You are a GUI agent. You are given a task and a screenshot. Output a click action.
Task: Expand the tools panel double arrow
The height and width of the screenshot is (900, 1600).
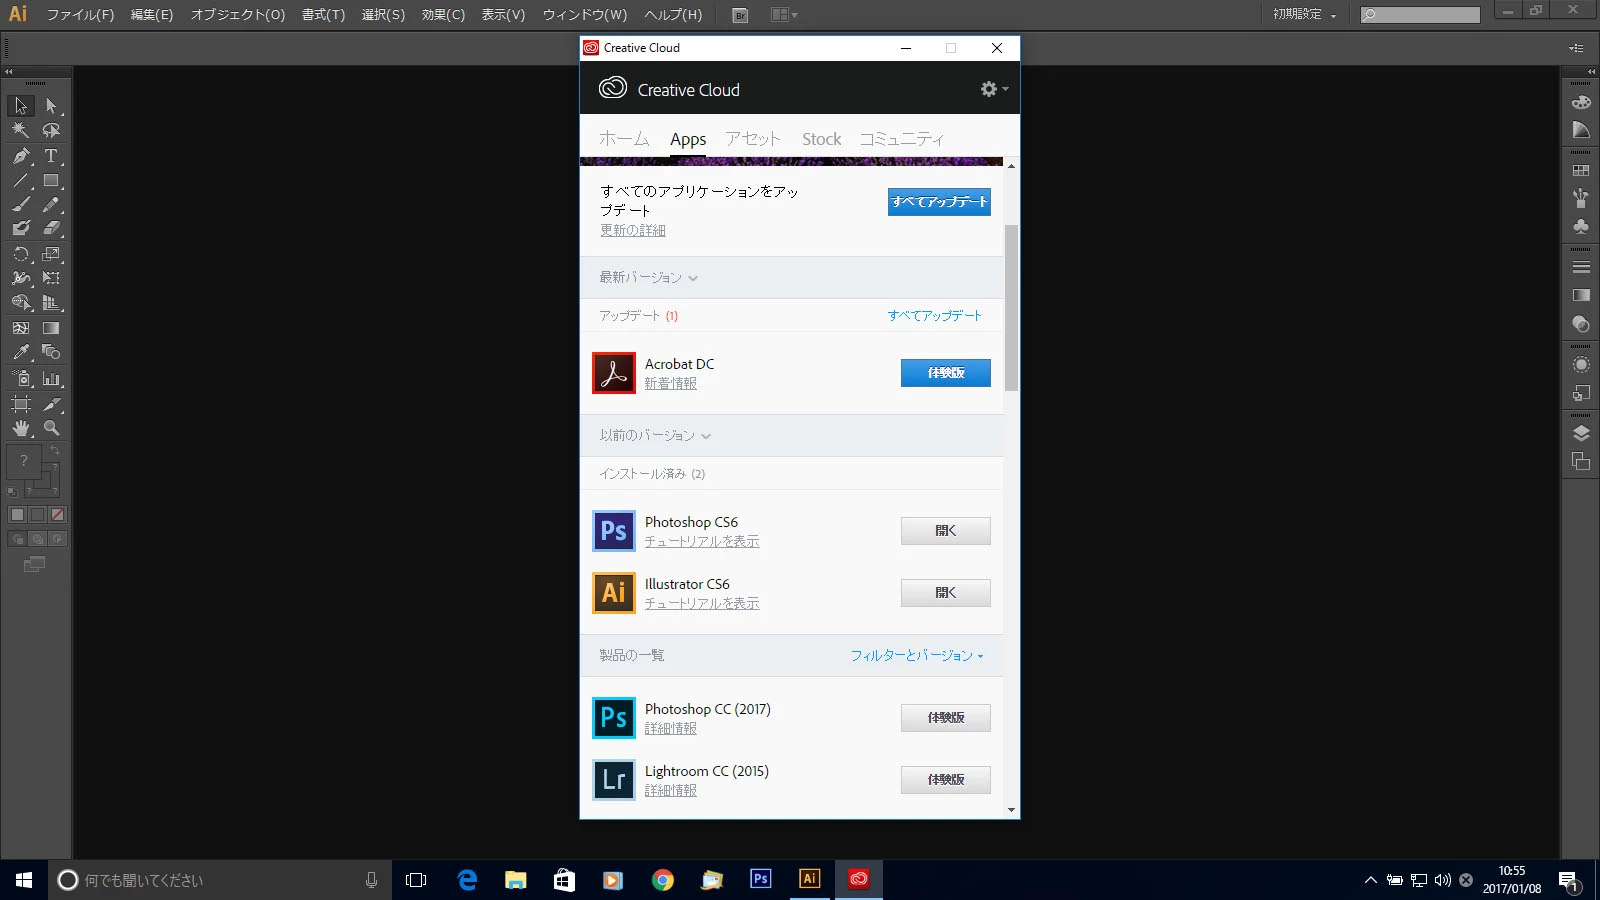click(9, 71)
